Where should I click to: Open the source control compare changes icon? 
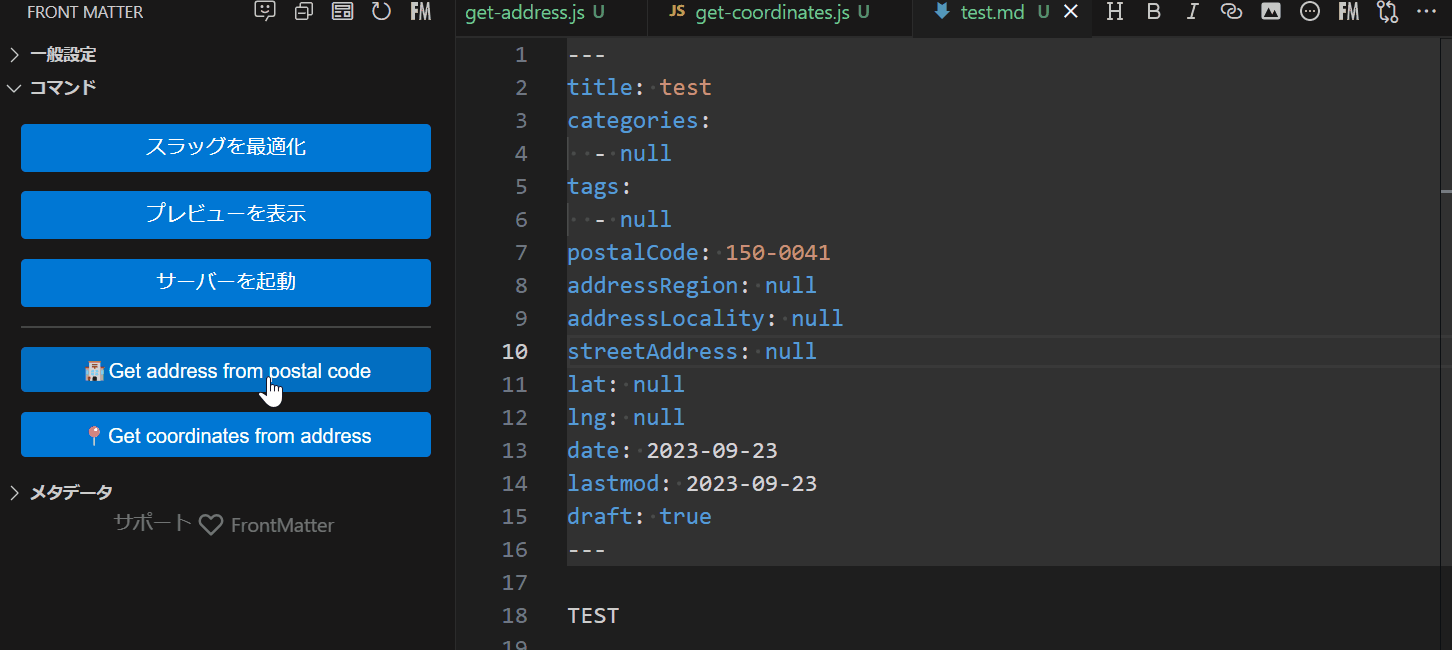pos(1387,12)
